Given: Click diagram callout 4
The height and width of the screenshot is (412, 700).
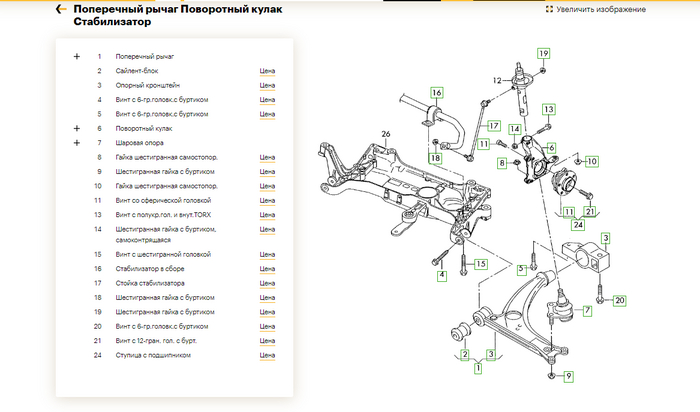Looking at the screenshot, I should [442, 275].
